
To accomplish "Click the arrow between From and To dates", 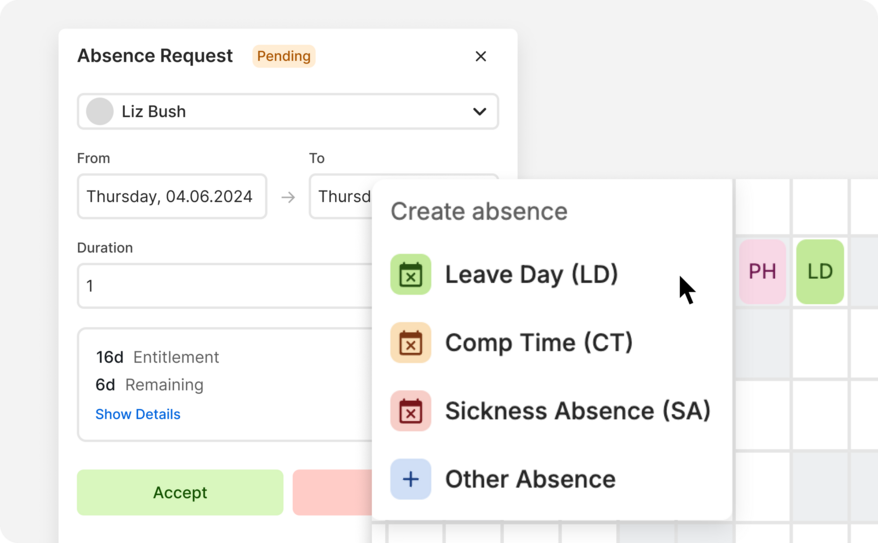I will [288, 197].
